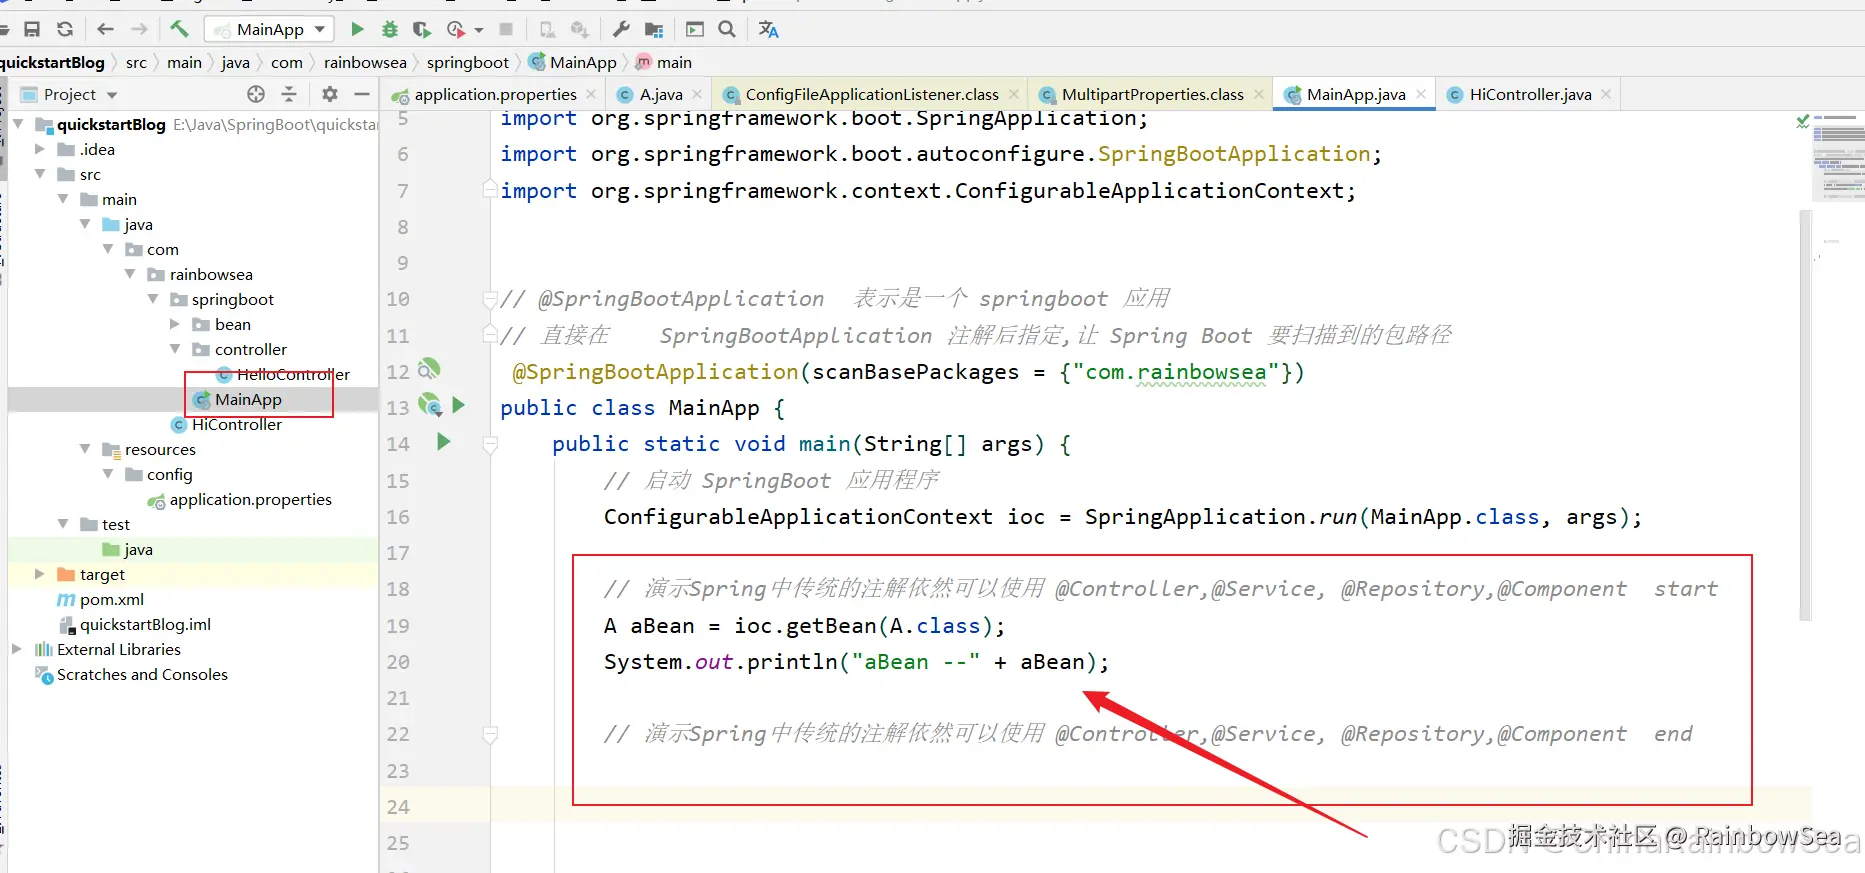Open the MultipartProperties.class tab
This screenshot has width=1865, height=873.
(1152, 94)
